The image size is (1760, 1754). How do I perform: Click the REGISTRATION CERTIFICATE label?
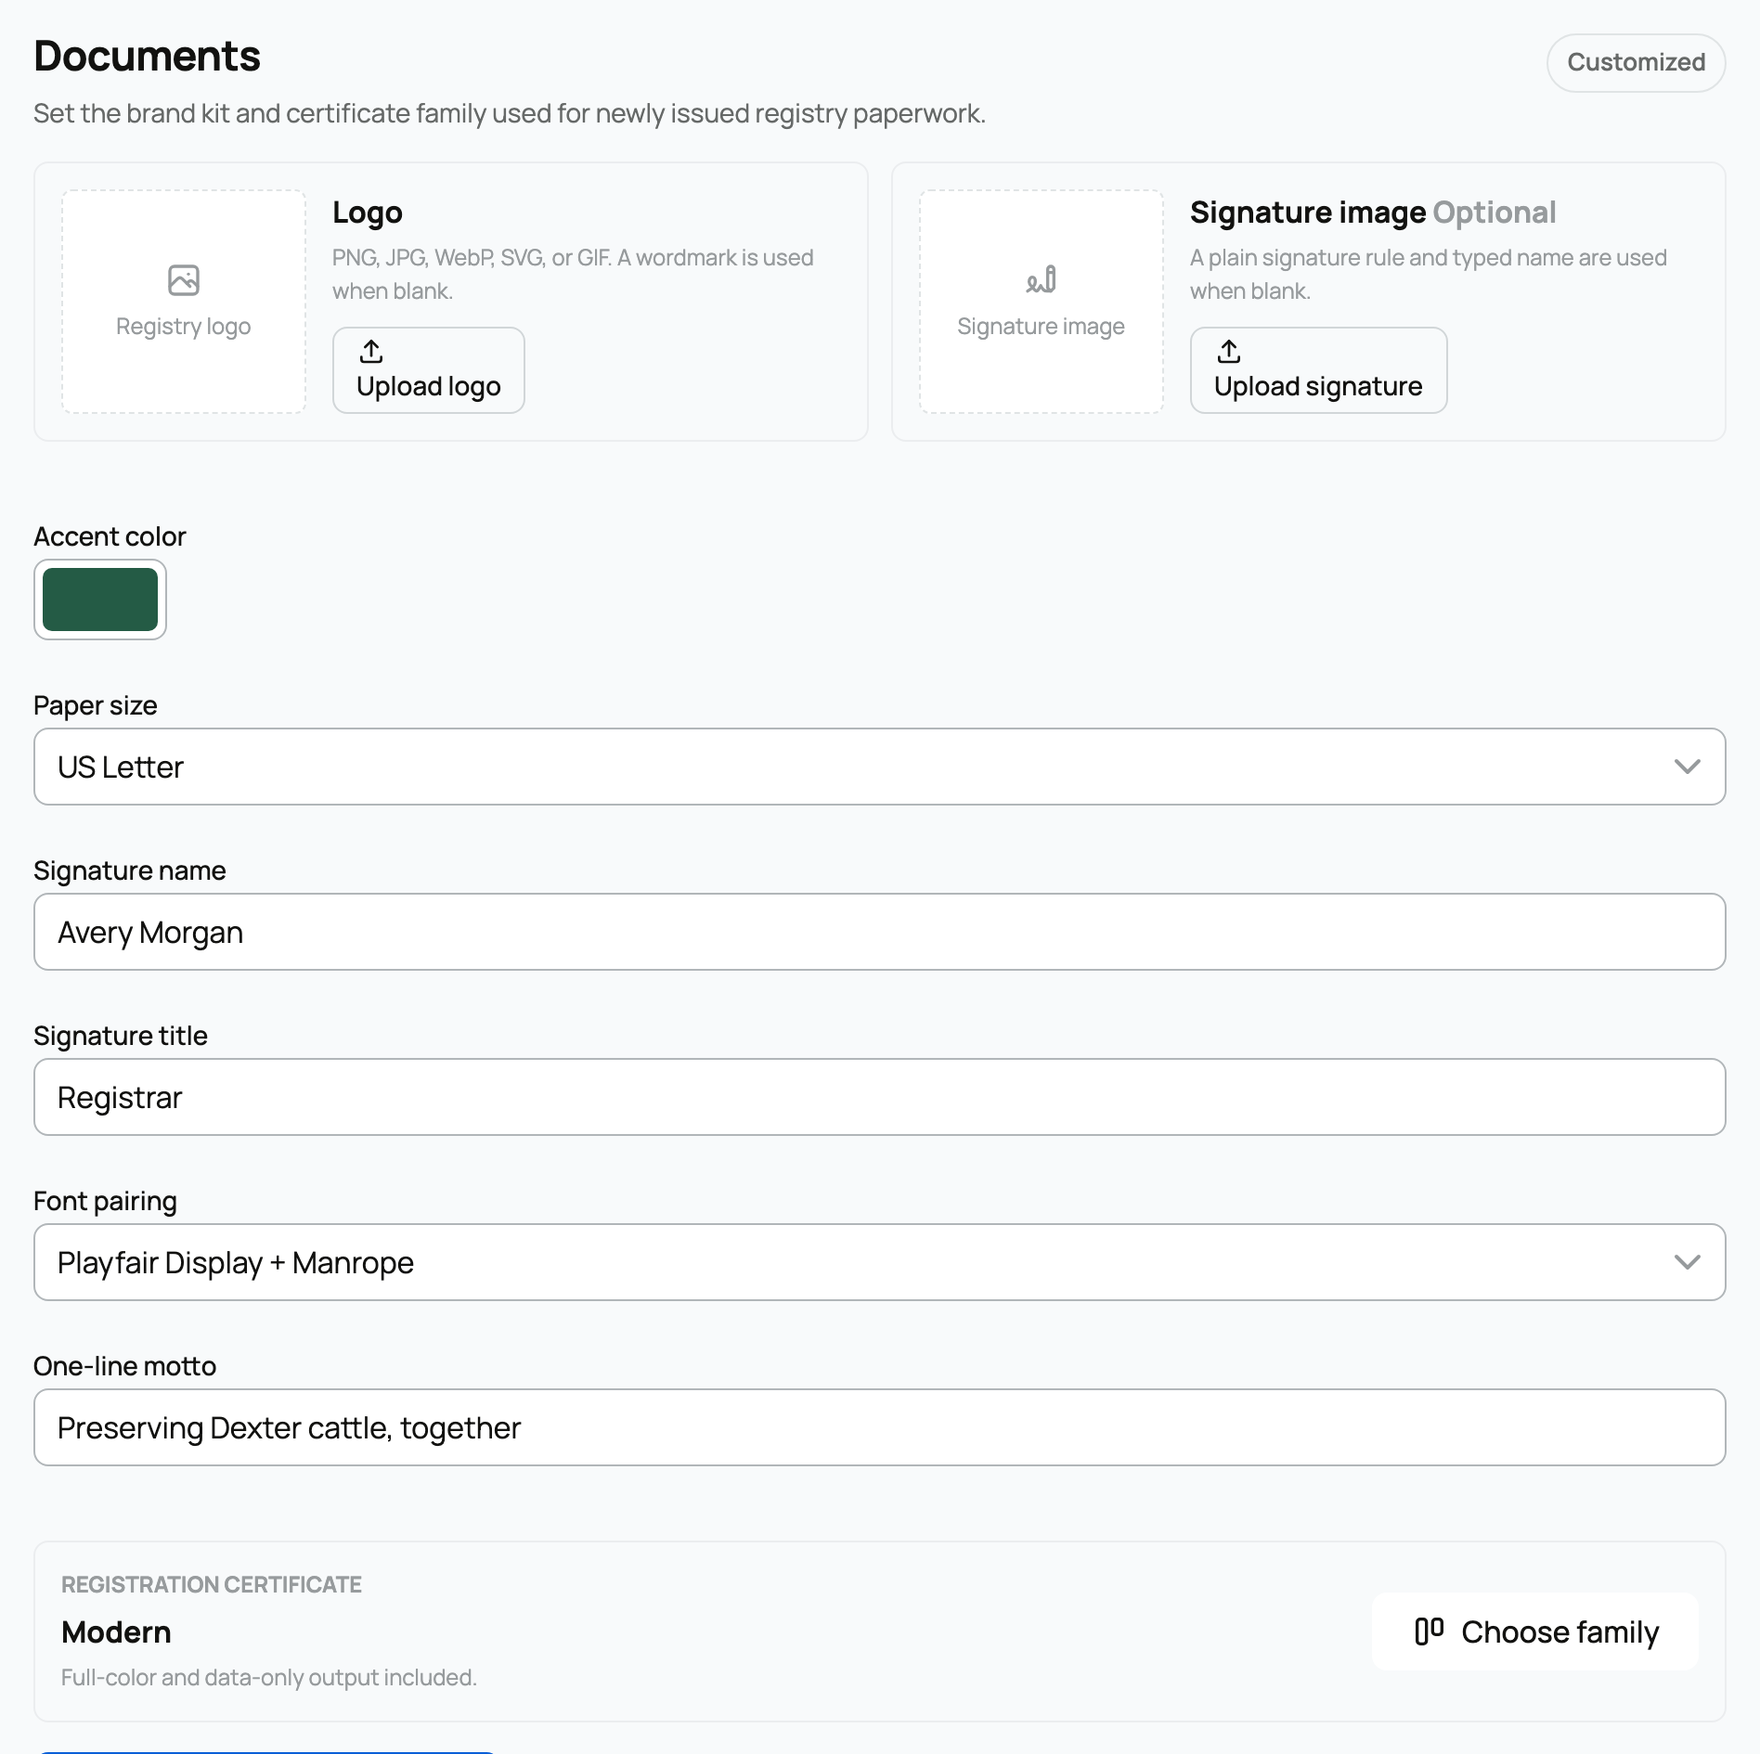(x=211, y=1584)
